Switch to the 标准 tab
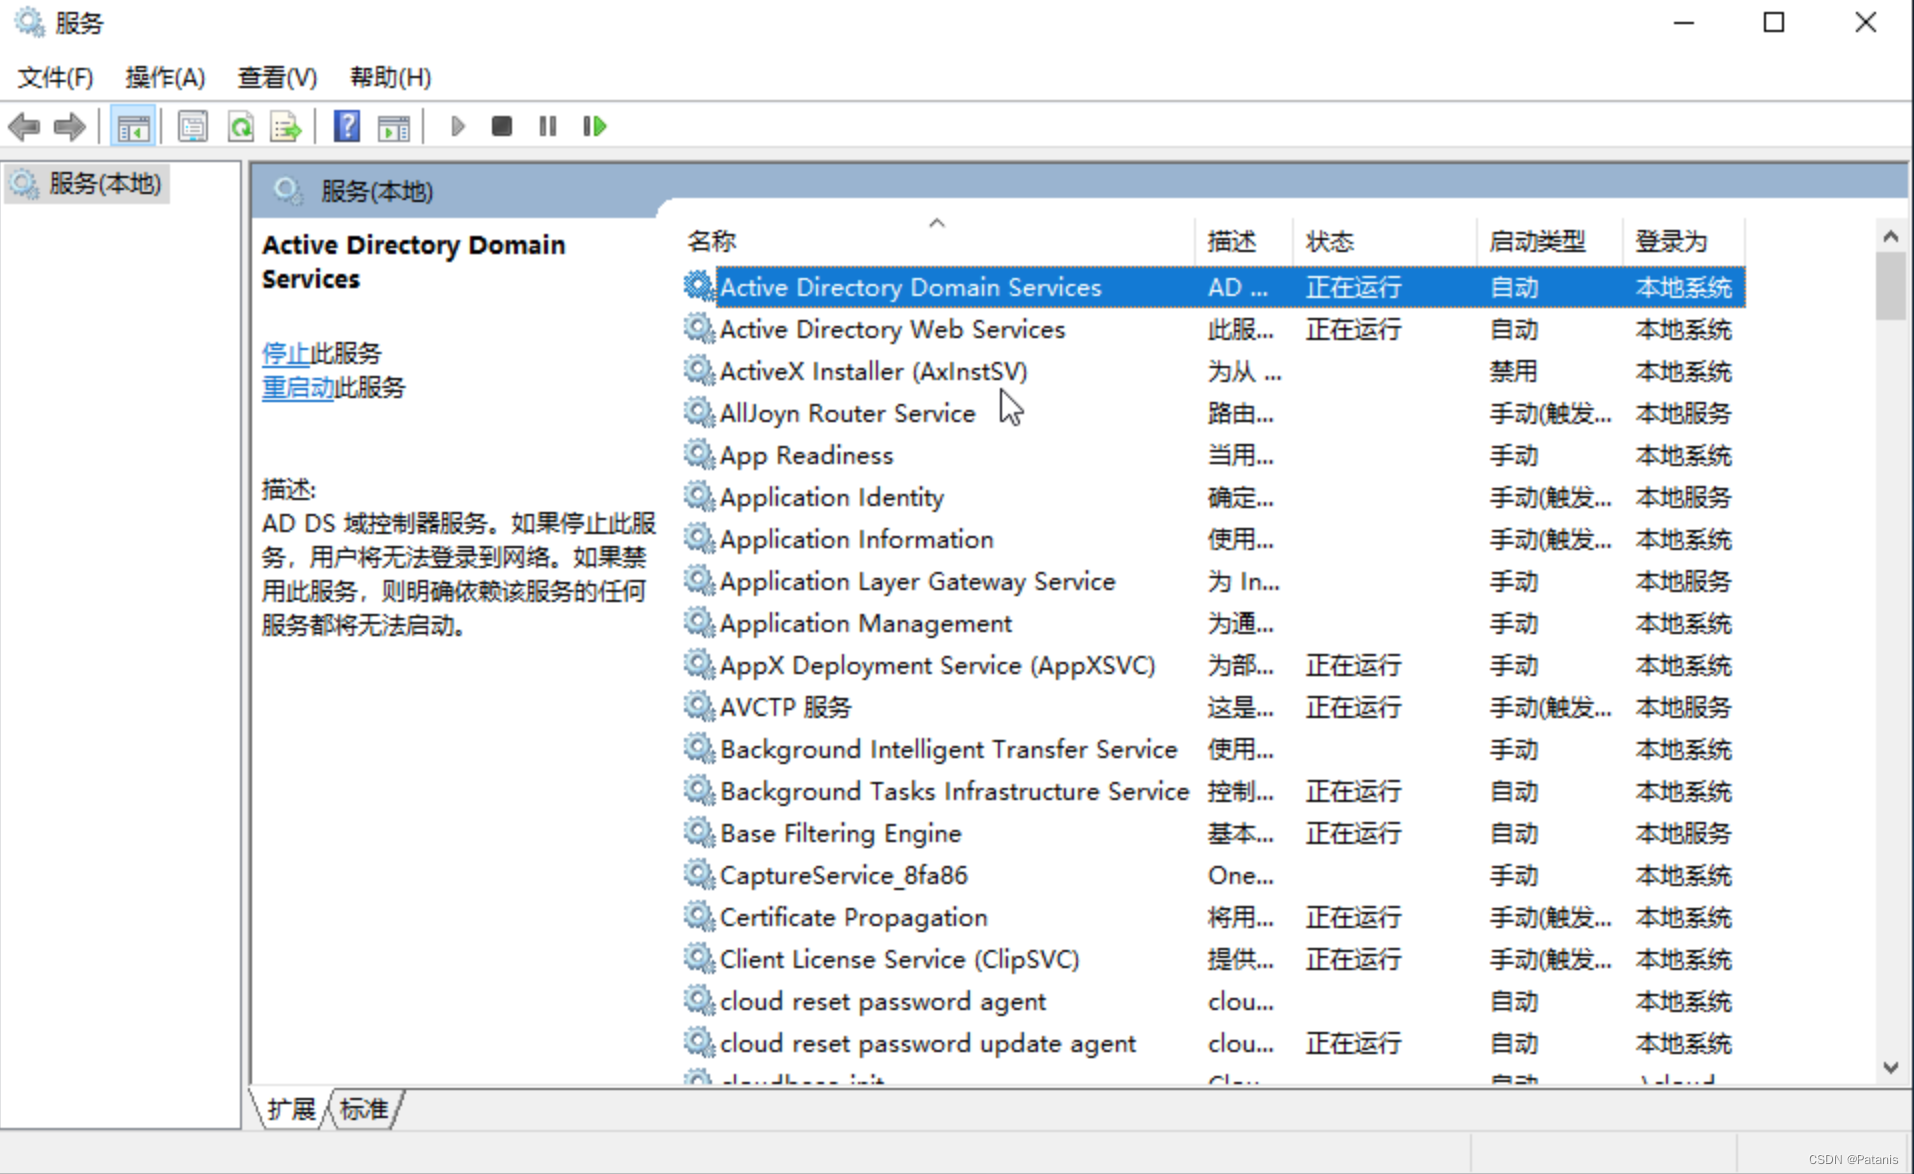The width and height of the screenshot is (1914, 1174). [x=364, y=1109]
